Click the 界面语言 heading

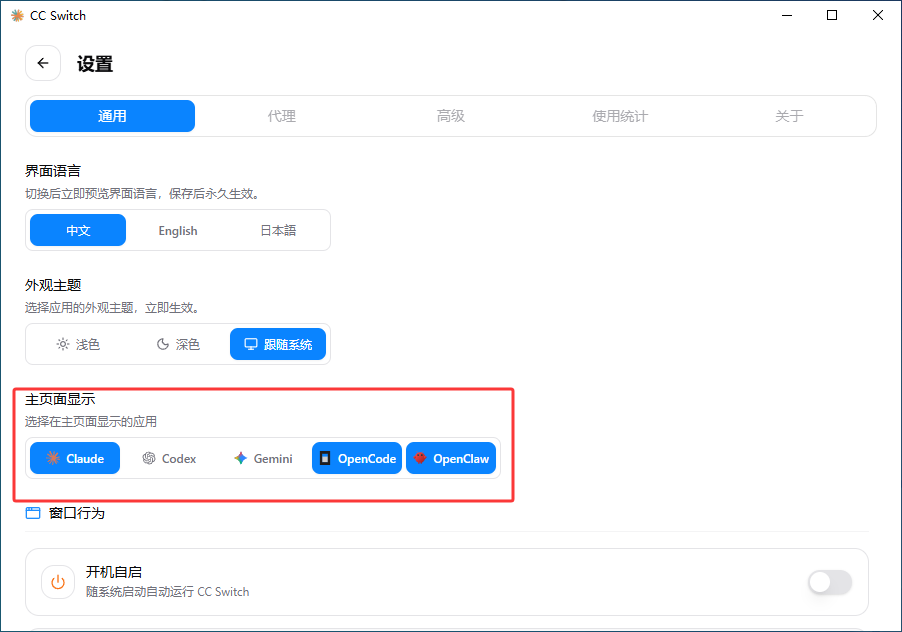[x=53, y=171]
